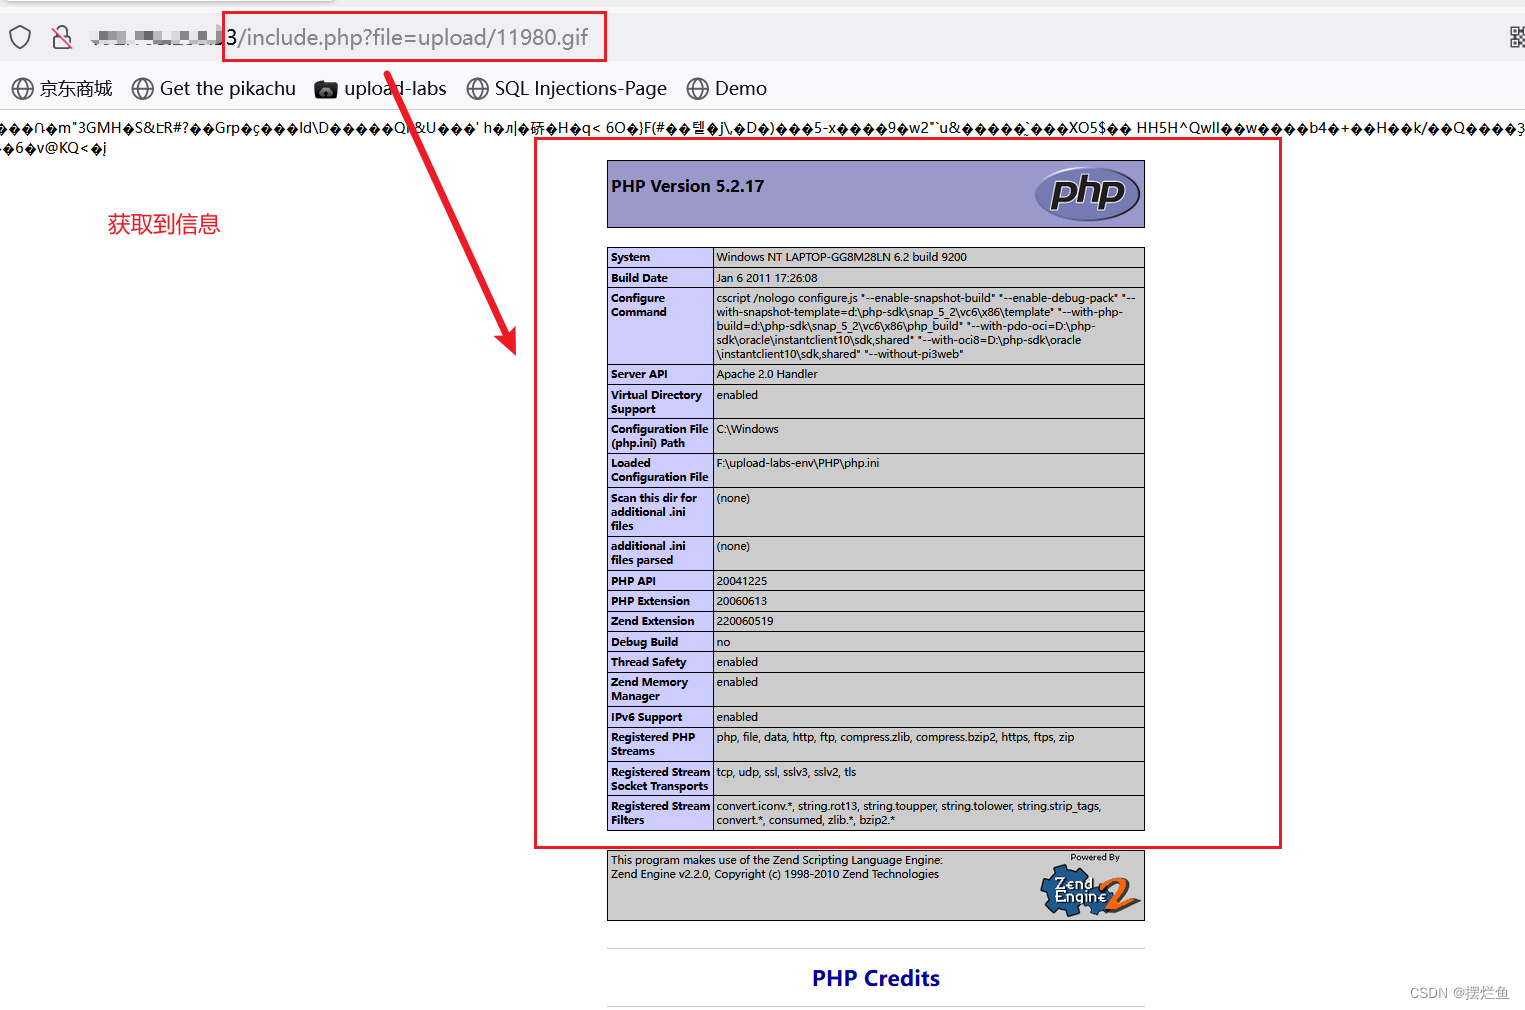Select the F:\upload-labs-env\PHP\php.ini value
This screenshot has height=1010, width=1525.
[x=798, y=463]
